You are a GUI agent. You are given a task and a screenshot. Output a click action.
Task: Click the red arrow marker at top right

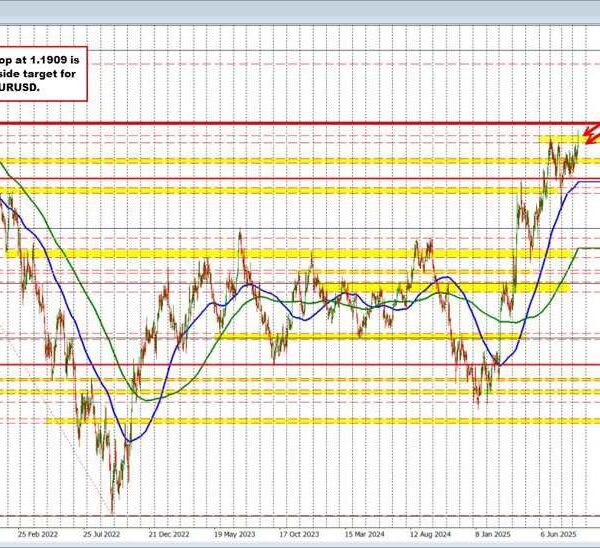pos(590,135)
